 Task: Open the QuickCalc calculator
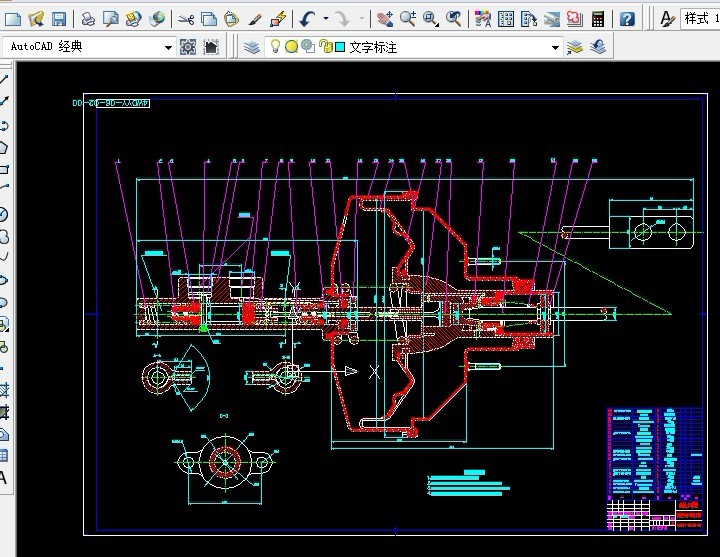tap(598, 18)
